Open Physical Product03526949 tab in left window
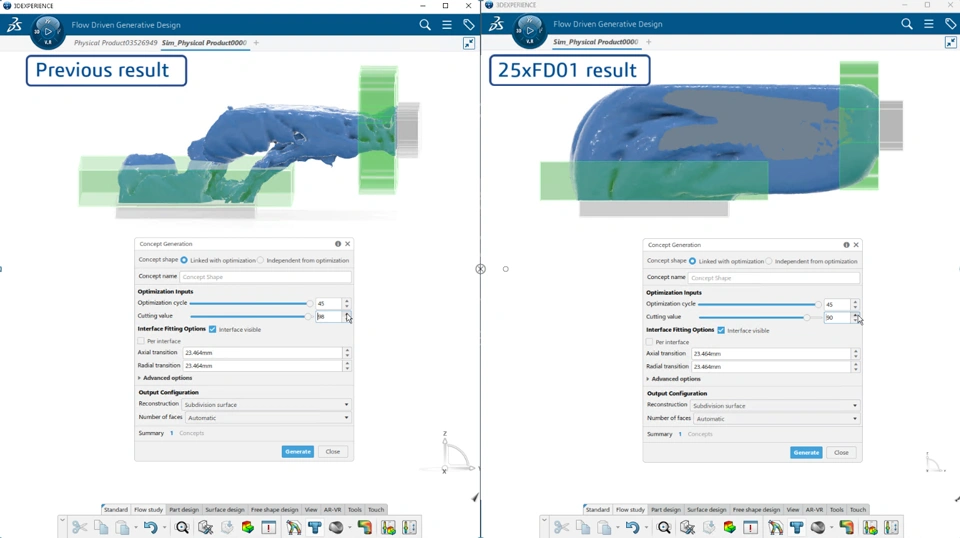Viewport: 960px width, 538px height. [x=116, y=43]
